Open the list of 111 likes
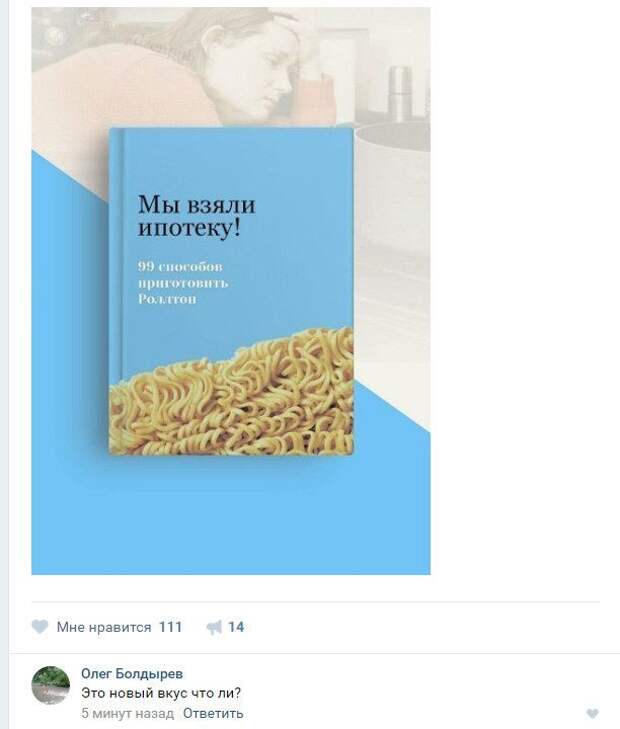Screen dimensions: 620x729 (170, 627)
